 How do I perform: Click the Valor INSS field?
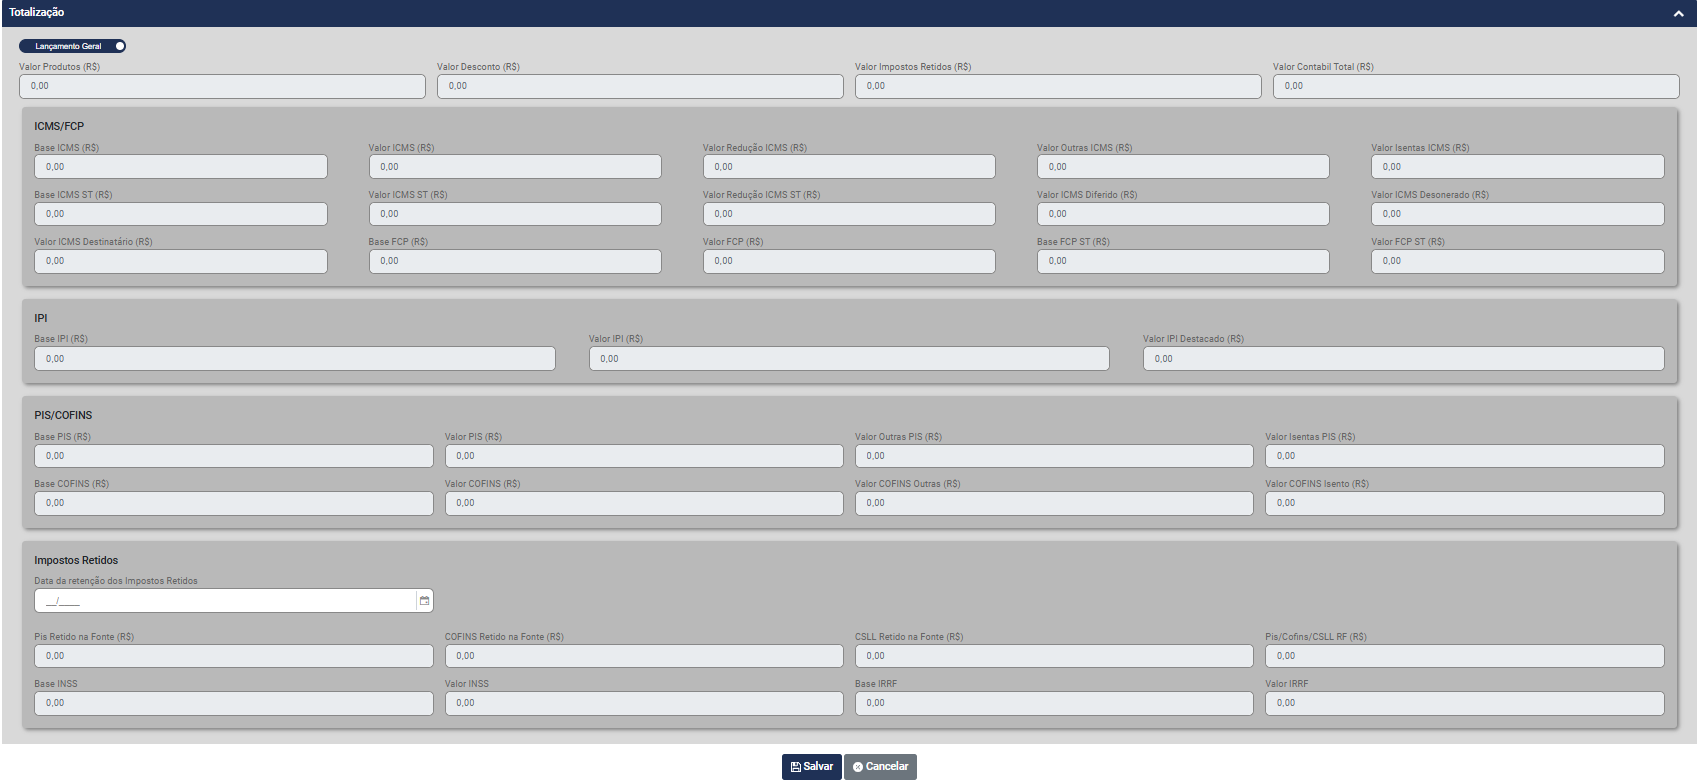(x=644, y=703)
